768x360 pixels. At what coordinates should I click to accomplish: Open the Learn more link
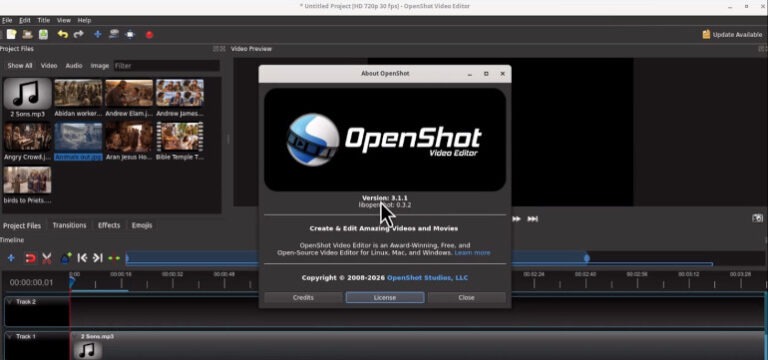(x=472, y=253)
